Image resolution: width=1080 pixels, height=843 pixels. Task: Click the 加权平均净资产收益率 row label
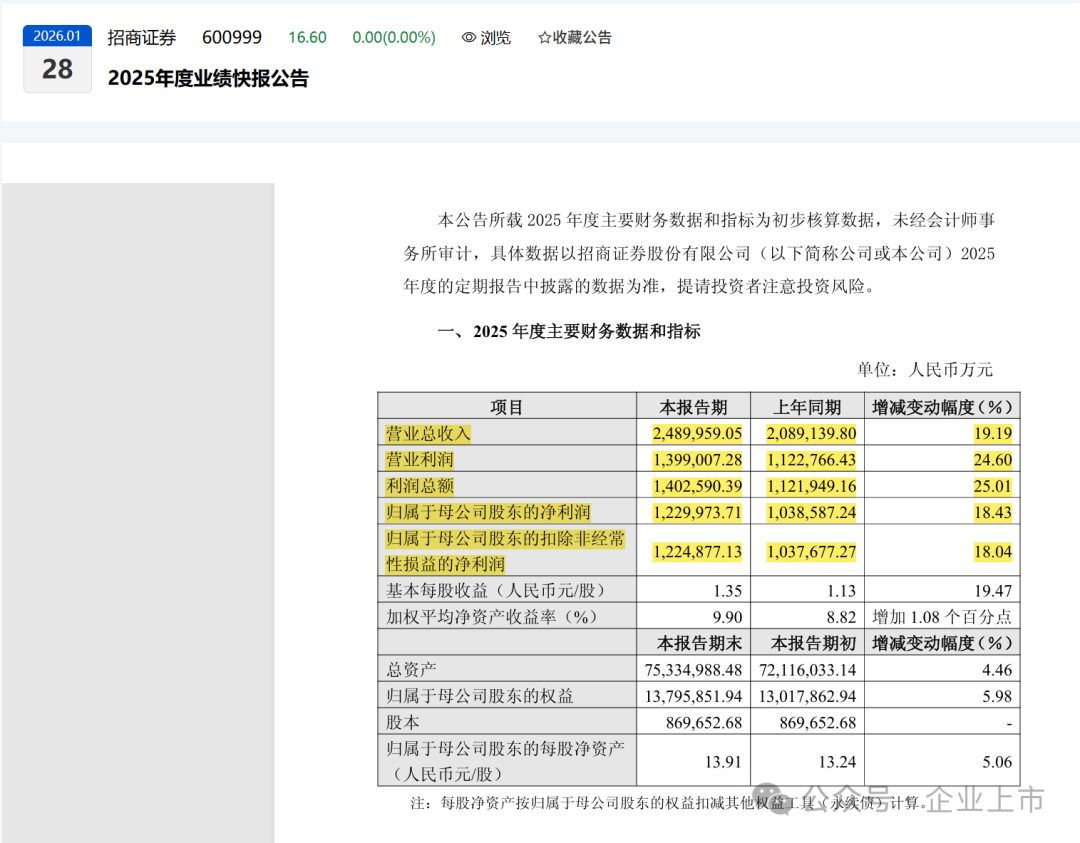coord(492,616)
